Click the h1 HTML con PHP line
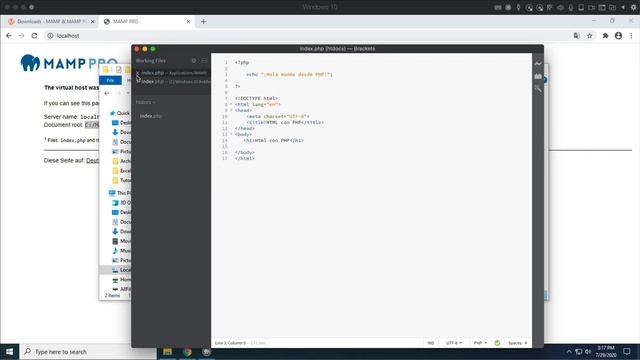The image size is (640, 360). point(273,140)
